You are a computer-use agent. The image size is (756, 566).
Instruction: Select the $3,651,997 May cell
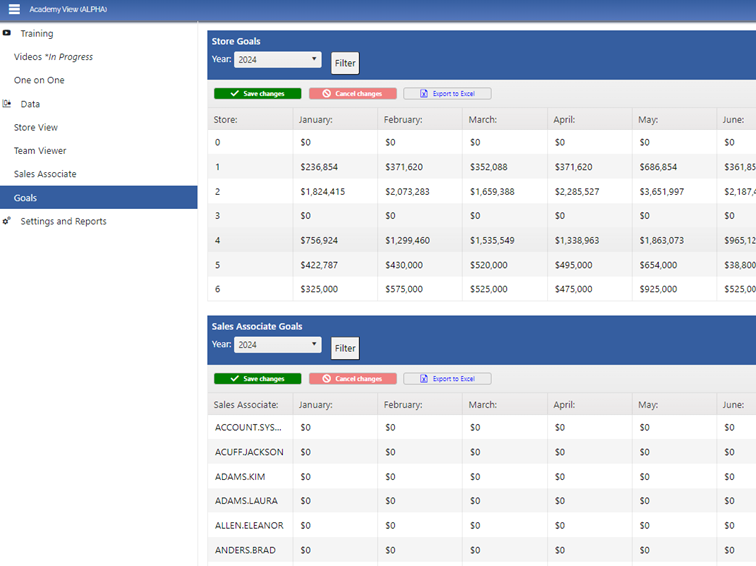point(675,191)
